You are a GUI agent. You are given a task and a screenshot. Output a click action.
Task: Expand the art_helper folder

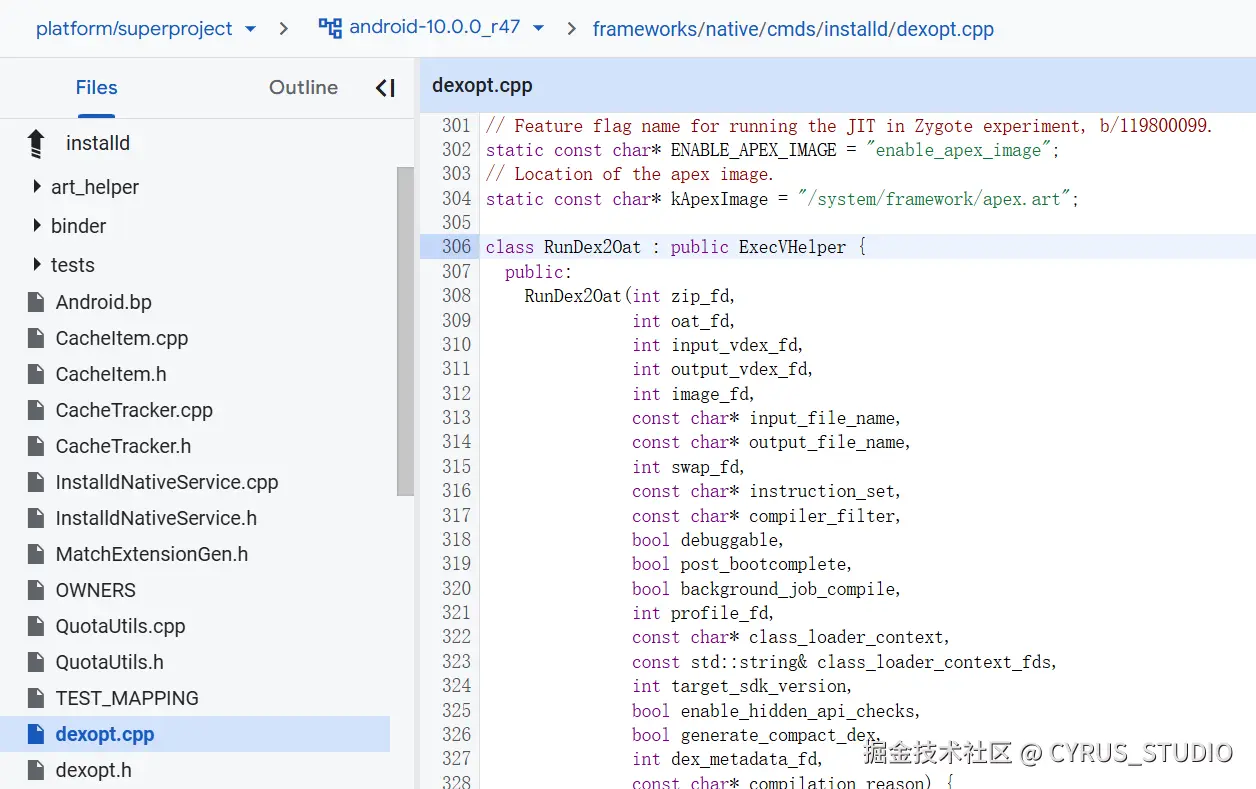(37, 186)
